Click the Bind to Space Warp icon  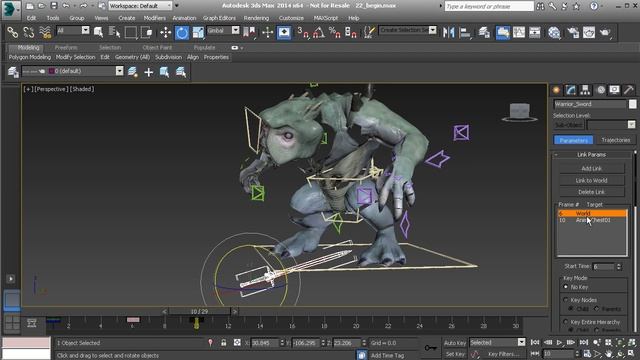pyautogui.click(x=45, y=32)
